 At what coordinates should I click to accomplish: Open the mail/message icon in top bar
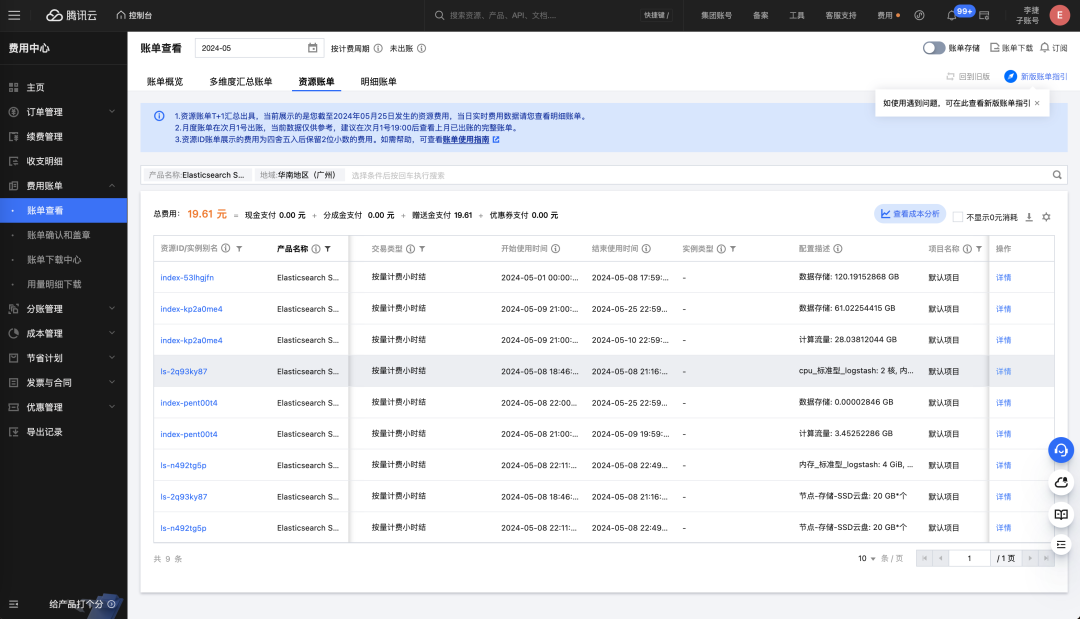[984, 15]
